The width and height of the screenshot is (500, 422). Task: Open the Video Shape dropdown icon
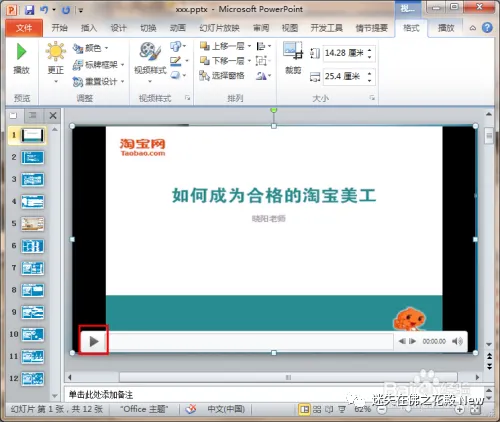[178, 46]
